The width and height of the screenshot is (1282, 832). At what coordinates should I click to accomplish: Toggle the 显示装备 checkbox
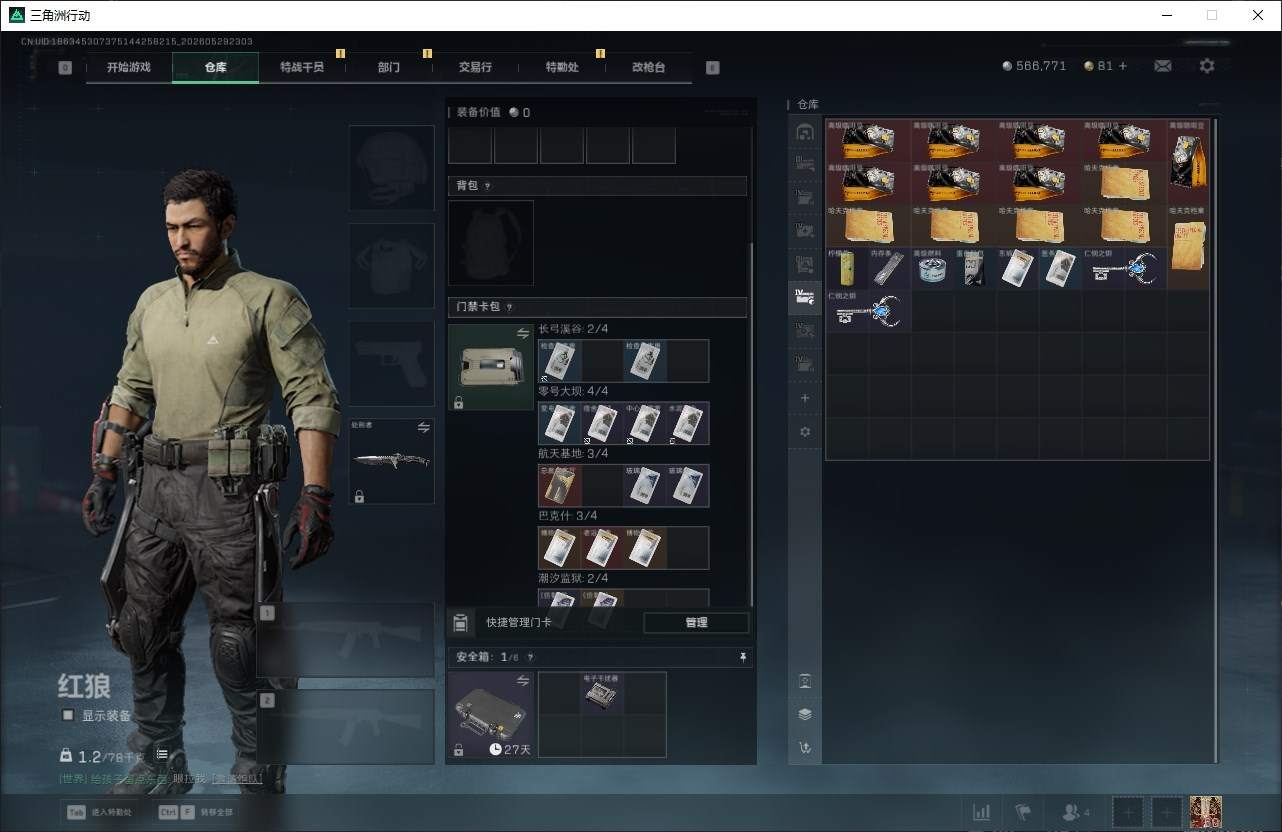[x=68, y=715]
